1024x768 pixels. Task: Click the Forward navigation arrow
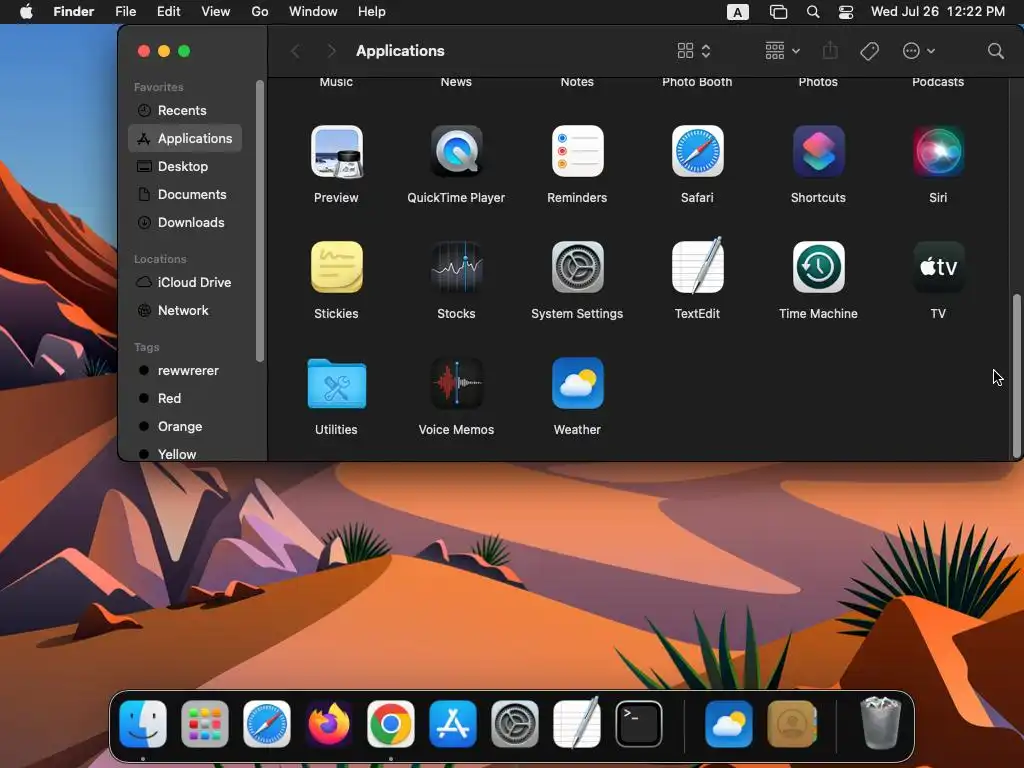coord(331,51)
